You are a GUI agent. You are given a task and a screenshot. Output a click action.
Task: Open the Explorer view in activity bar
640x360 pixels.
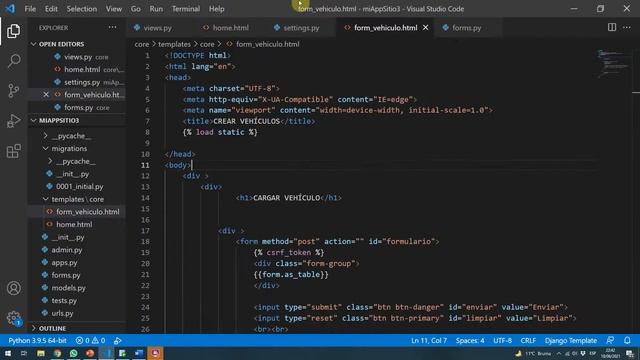click(13, 31)
